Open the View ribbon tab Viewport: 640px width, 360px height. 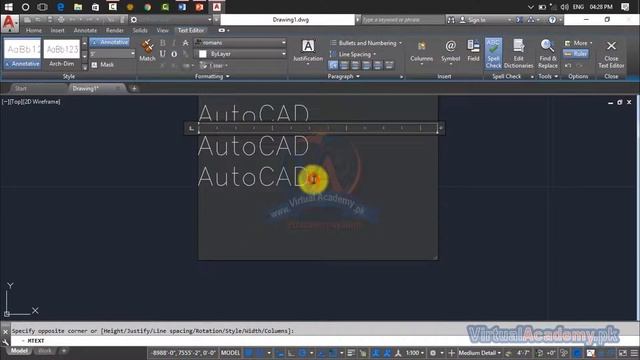point(162,30)
